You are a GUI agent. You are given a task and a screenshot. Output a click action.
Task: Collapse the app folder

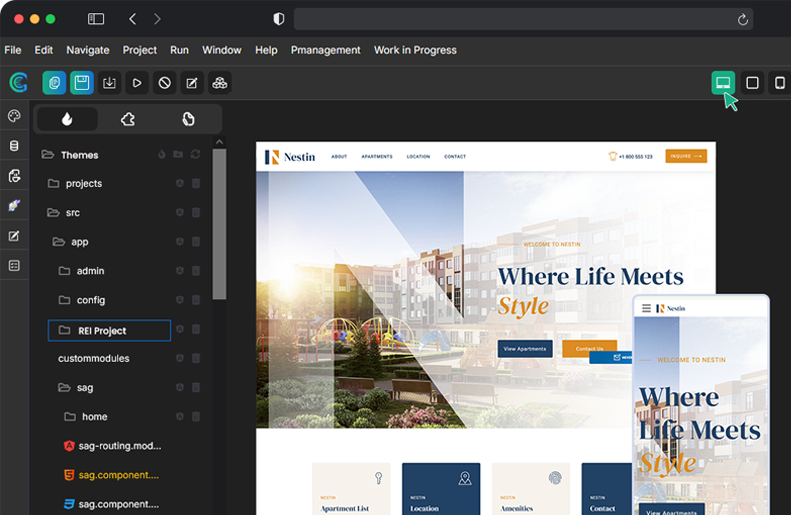59,242
